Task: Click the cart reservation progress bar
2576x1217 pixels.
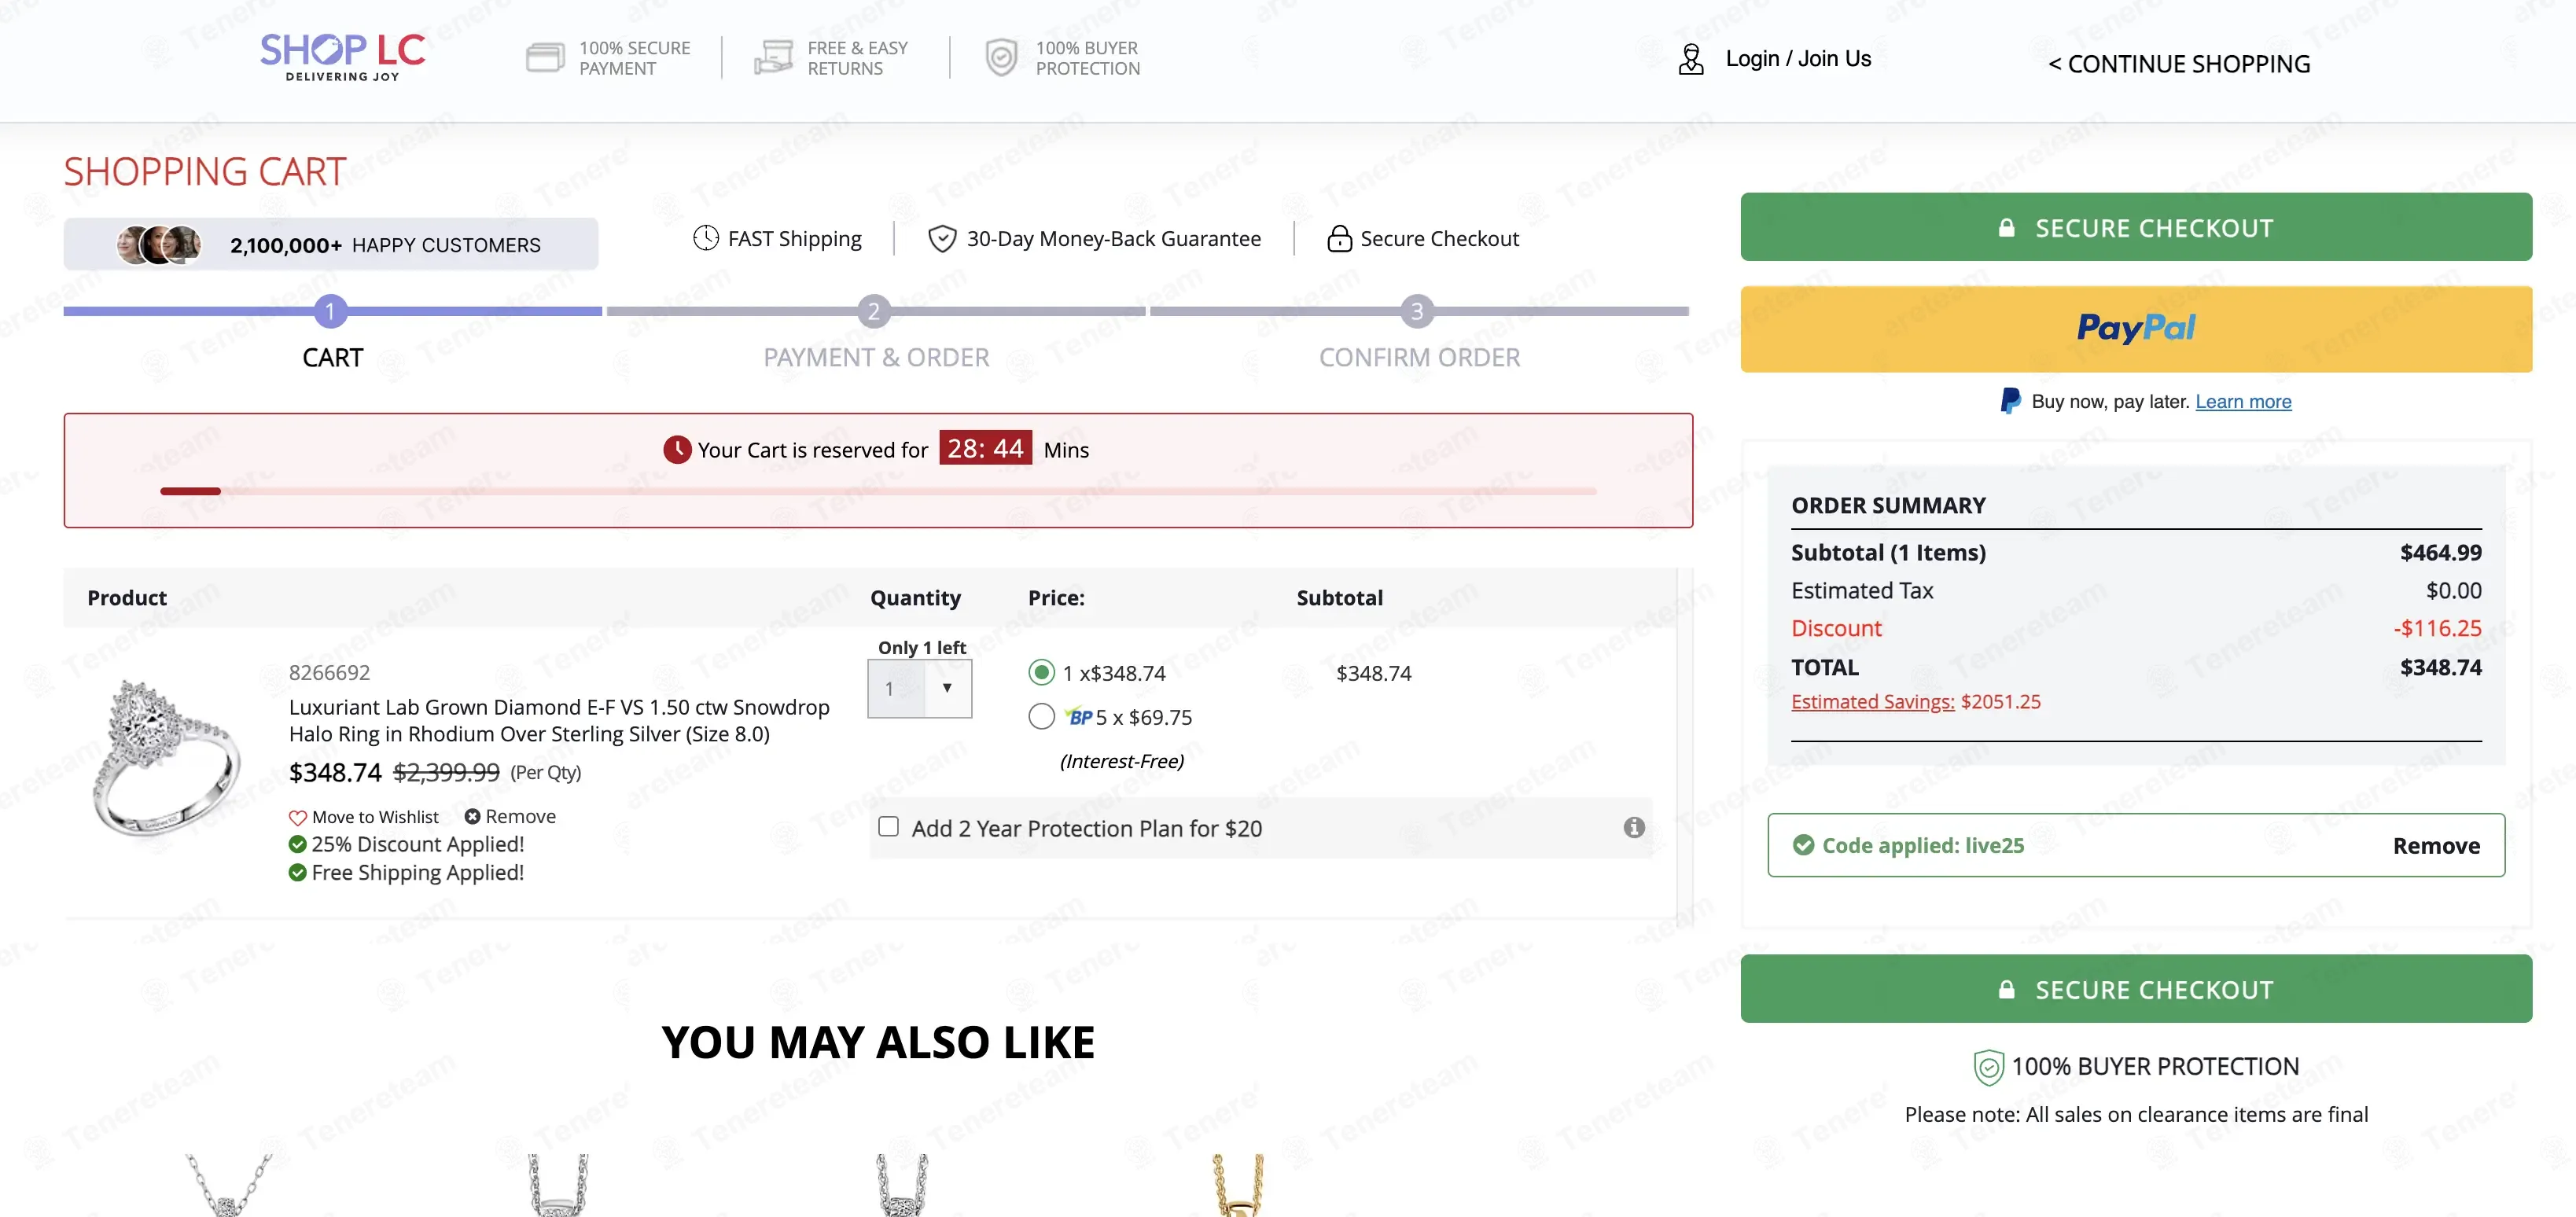Action: pos(877,491)
